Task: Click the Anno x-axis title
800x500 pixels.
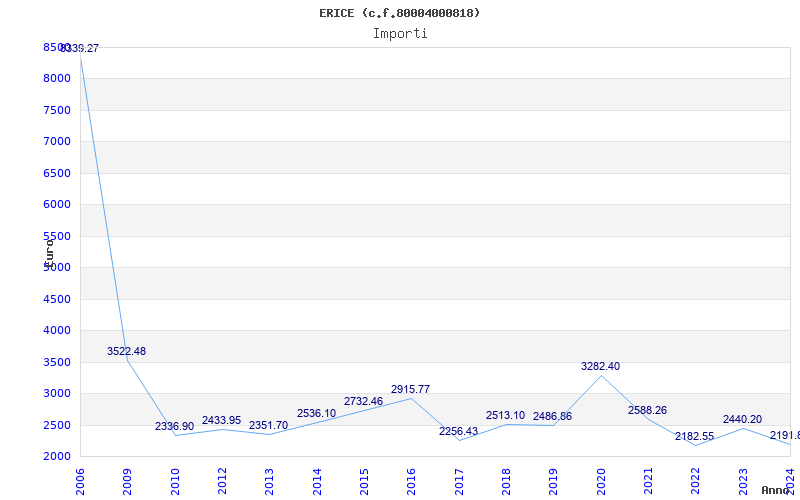Action: (777, 490)
